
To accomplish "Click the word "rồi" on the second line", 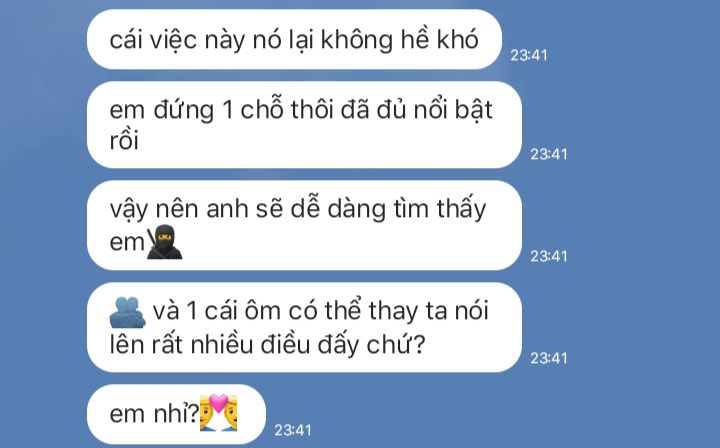I will [124, 140].
